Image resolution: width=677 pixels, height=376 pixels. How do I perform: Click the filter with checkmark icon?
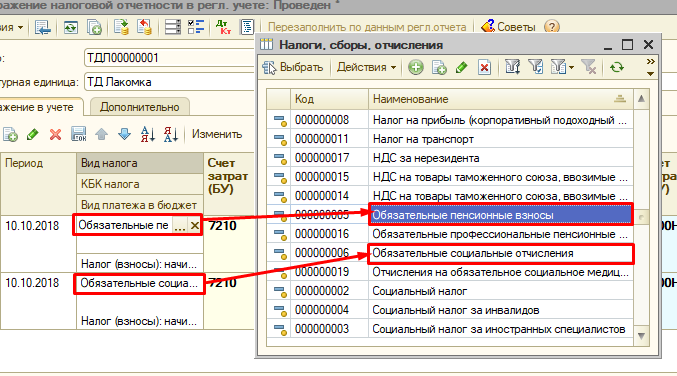[536, 67]
